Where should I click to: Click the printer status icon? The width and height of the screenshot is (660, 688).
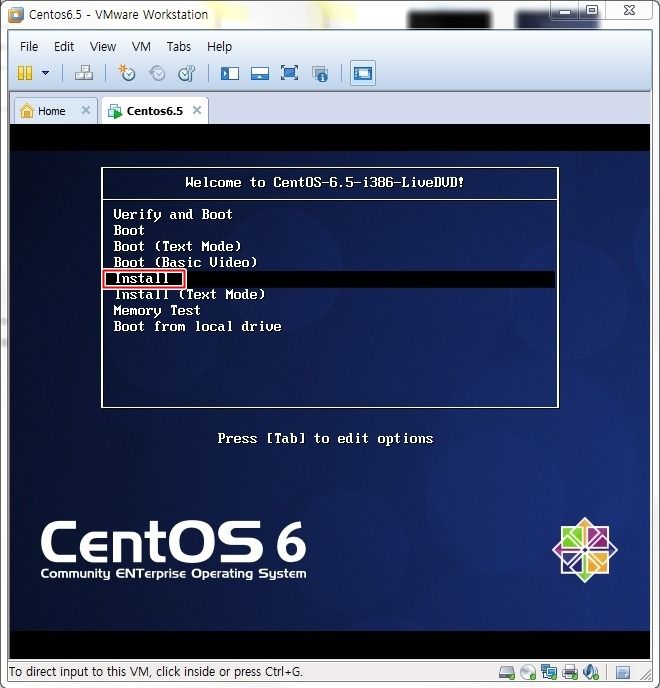[x=570, y=672]
